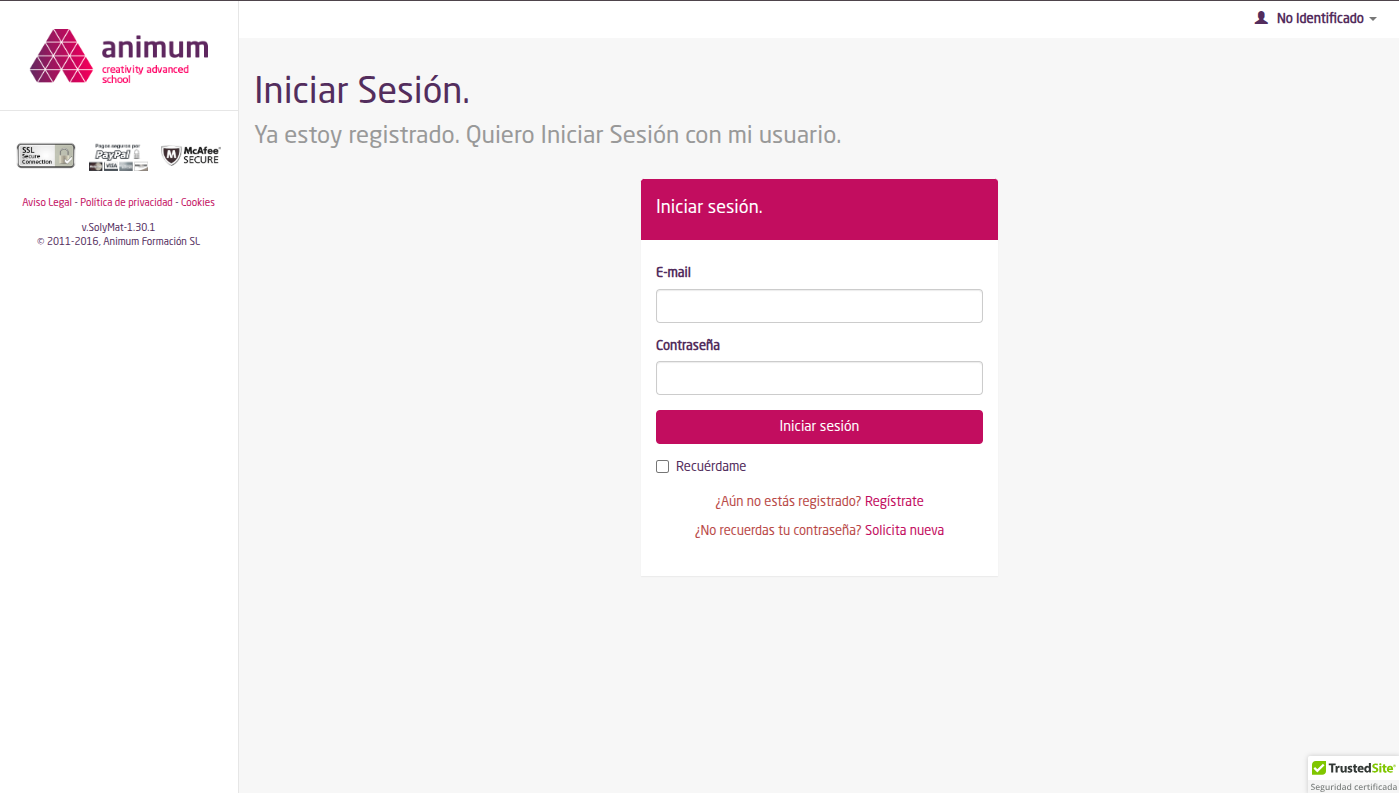The width and height of the screenshot is (1399, 793).
Task: Open the TrustedSite certification badge
Action: pos(1353,774)
